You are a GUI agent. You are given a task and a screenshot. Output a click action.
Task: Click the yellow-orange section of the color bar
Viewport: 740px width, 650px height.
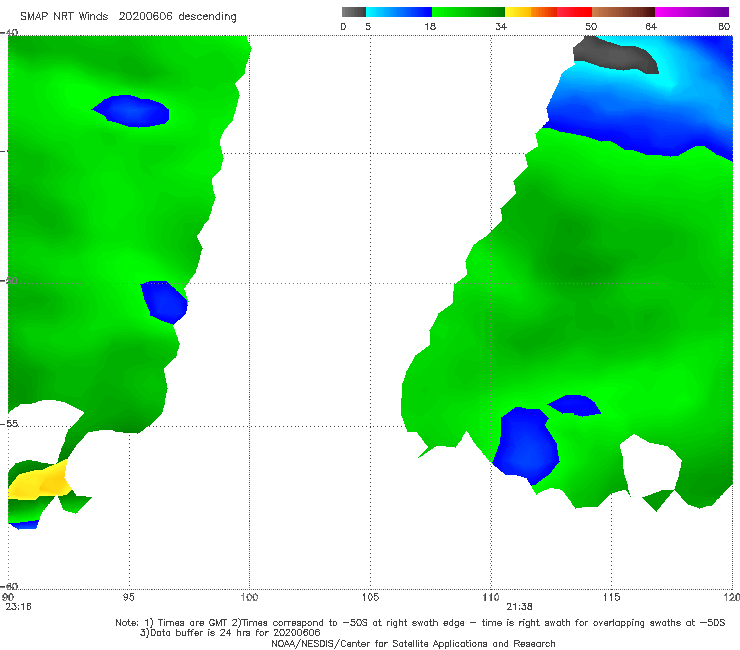pos(531,12)
